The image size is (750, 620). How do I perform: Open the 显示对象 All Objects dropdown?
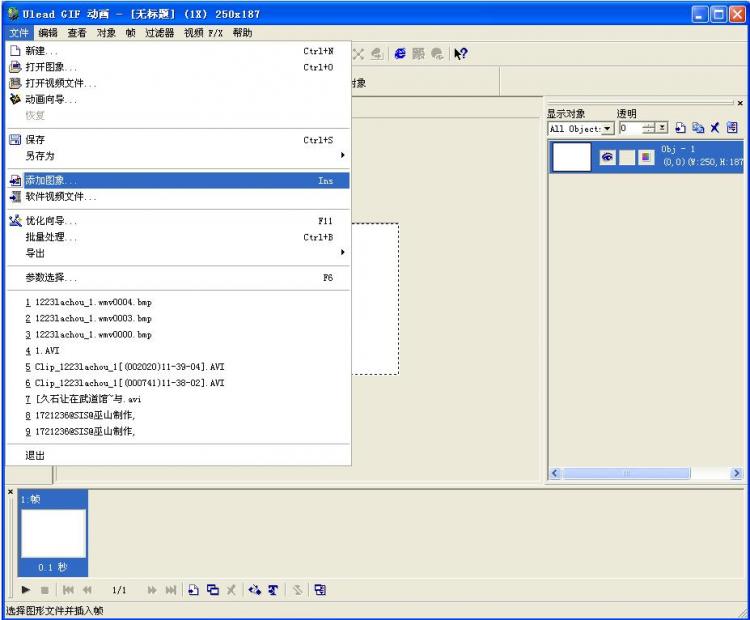(x=607, y=129)
